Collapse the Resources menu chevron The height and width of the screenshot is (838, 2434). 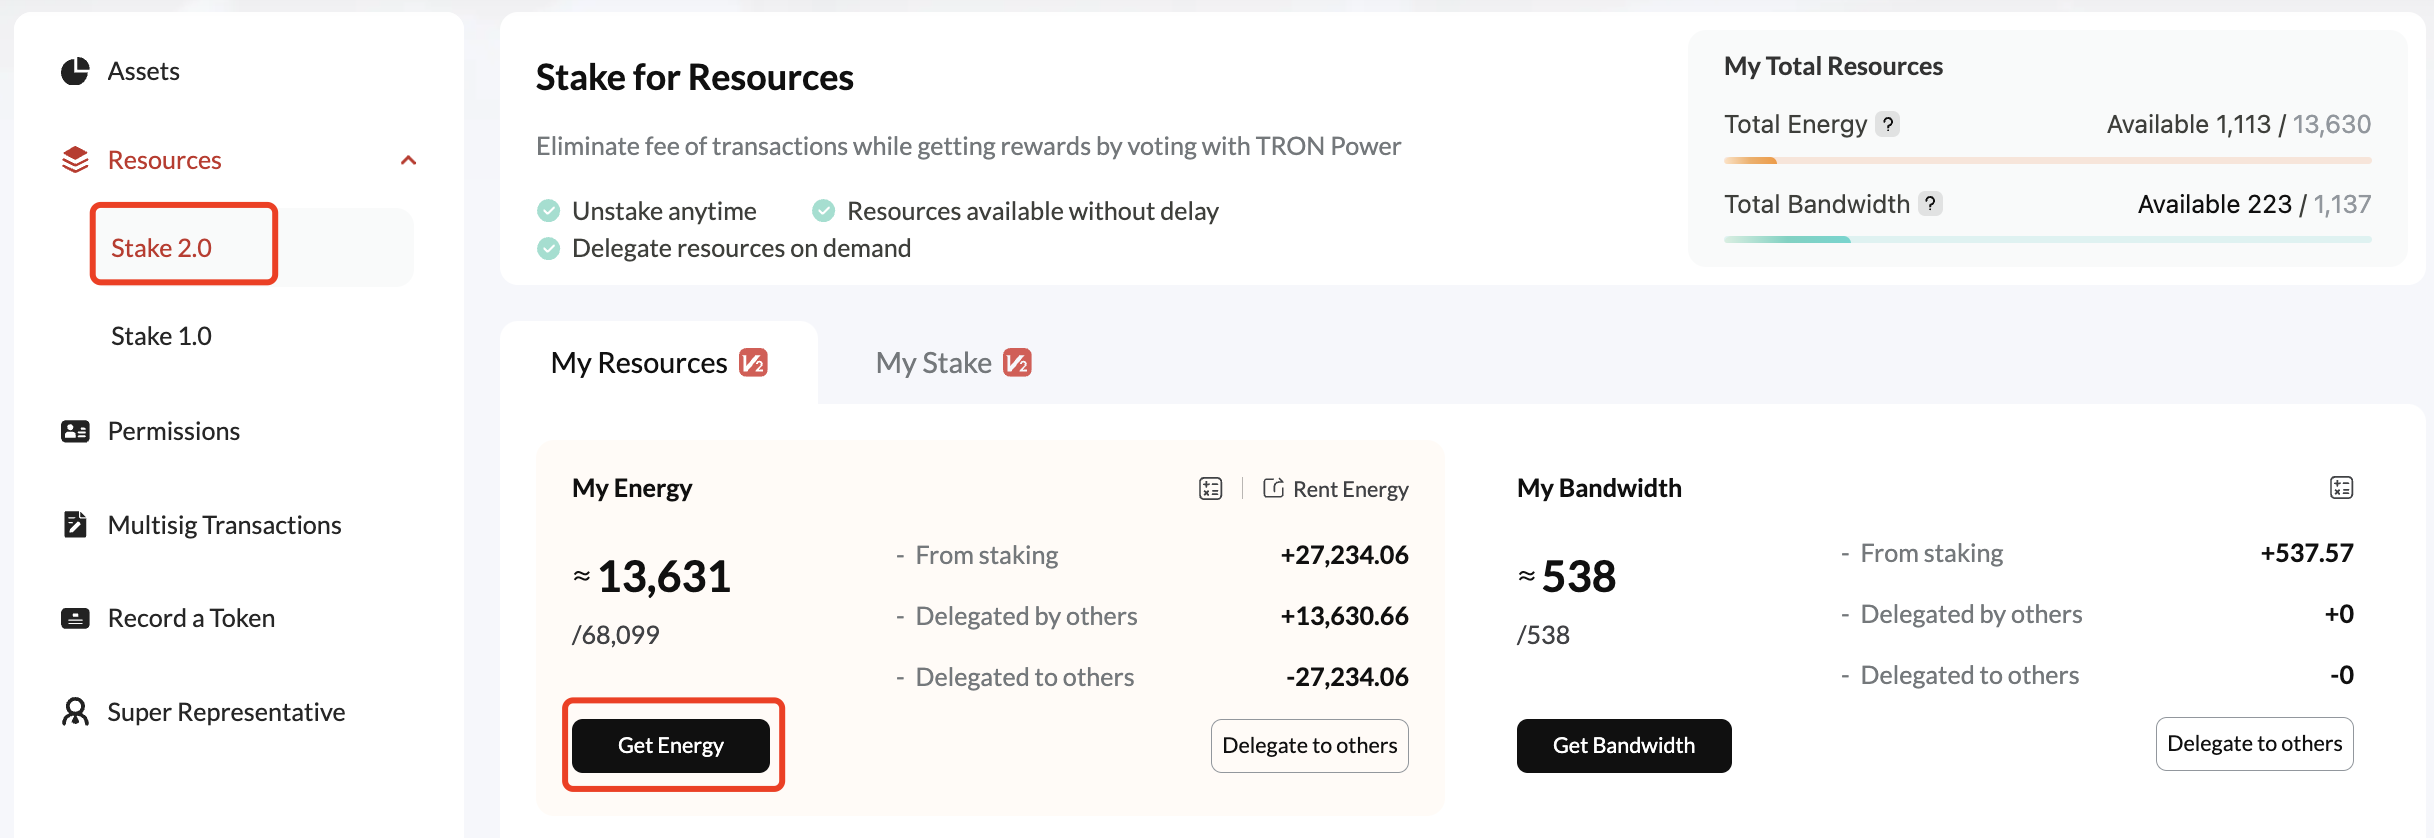tap(408, 160)
